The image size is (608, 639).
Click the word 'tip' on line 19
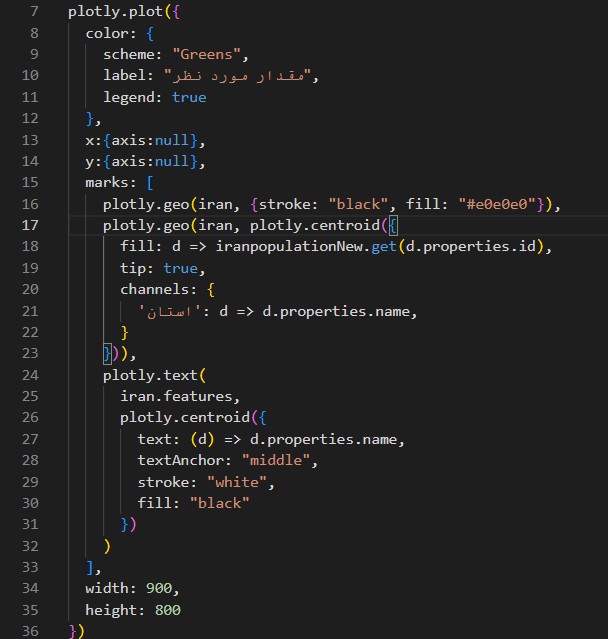pos(133,268)
